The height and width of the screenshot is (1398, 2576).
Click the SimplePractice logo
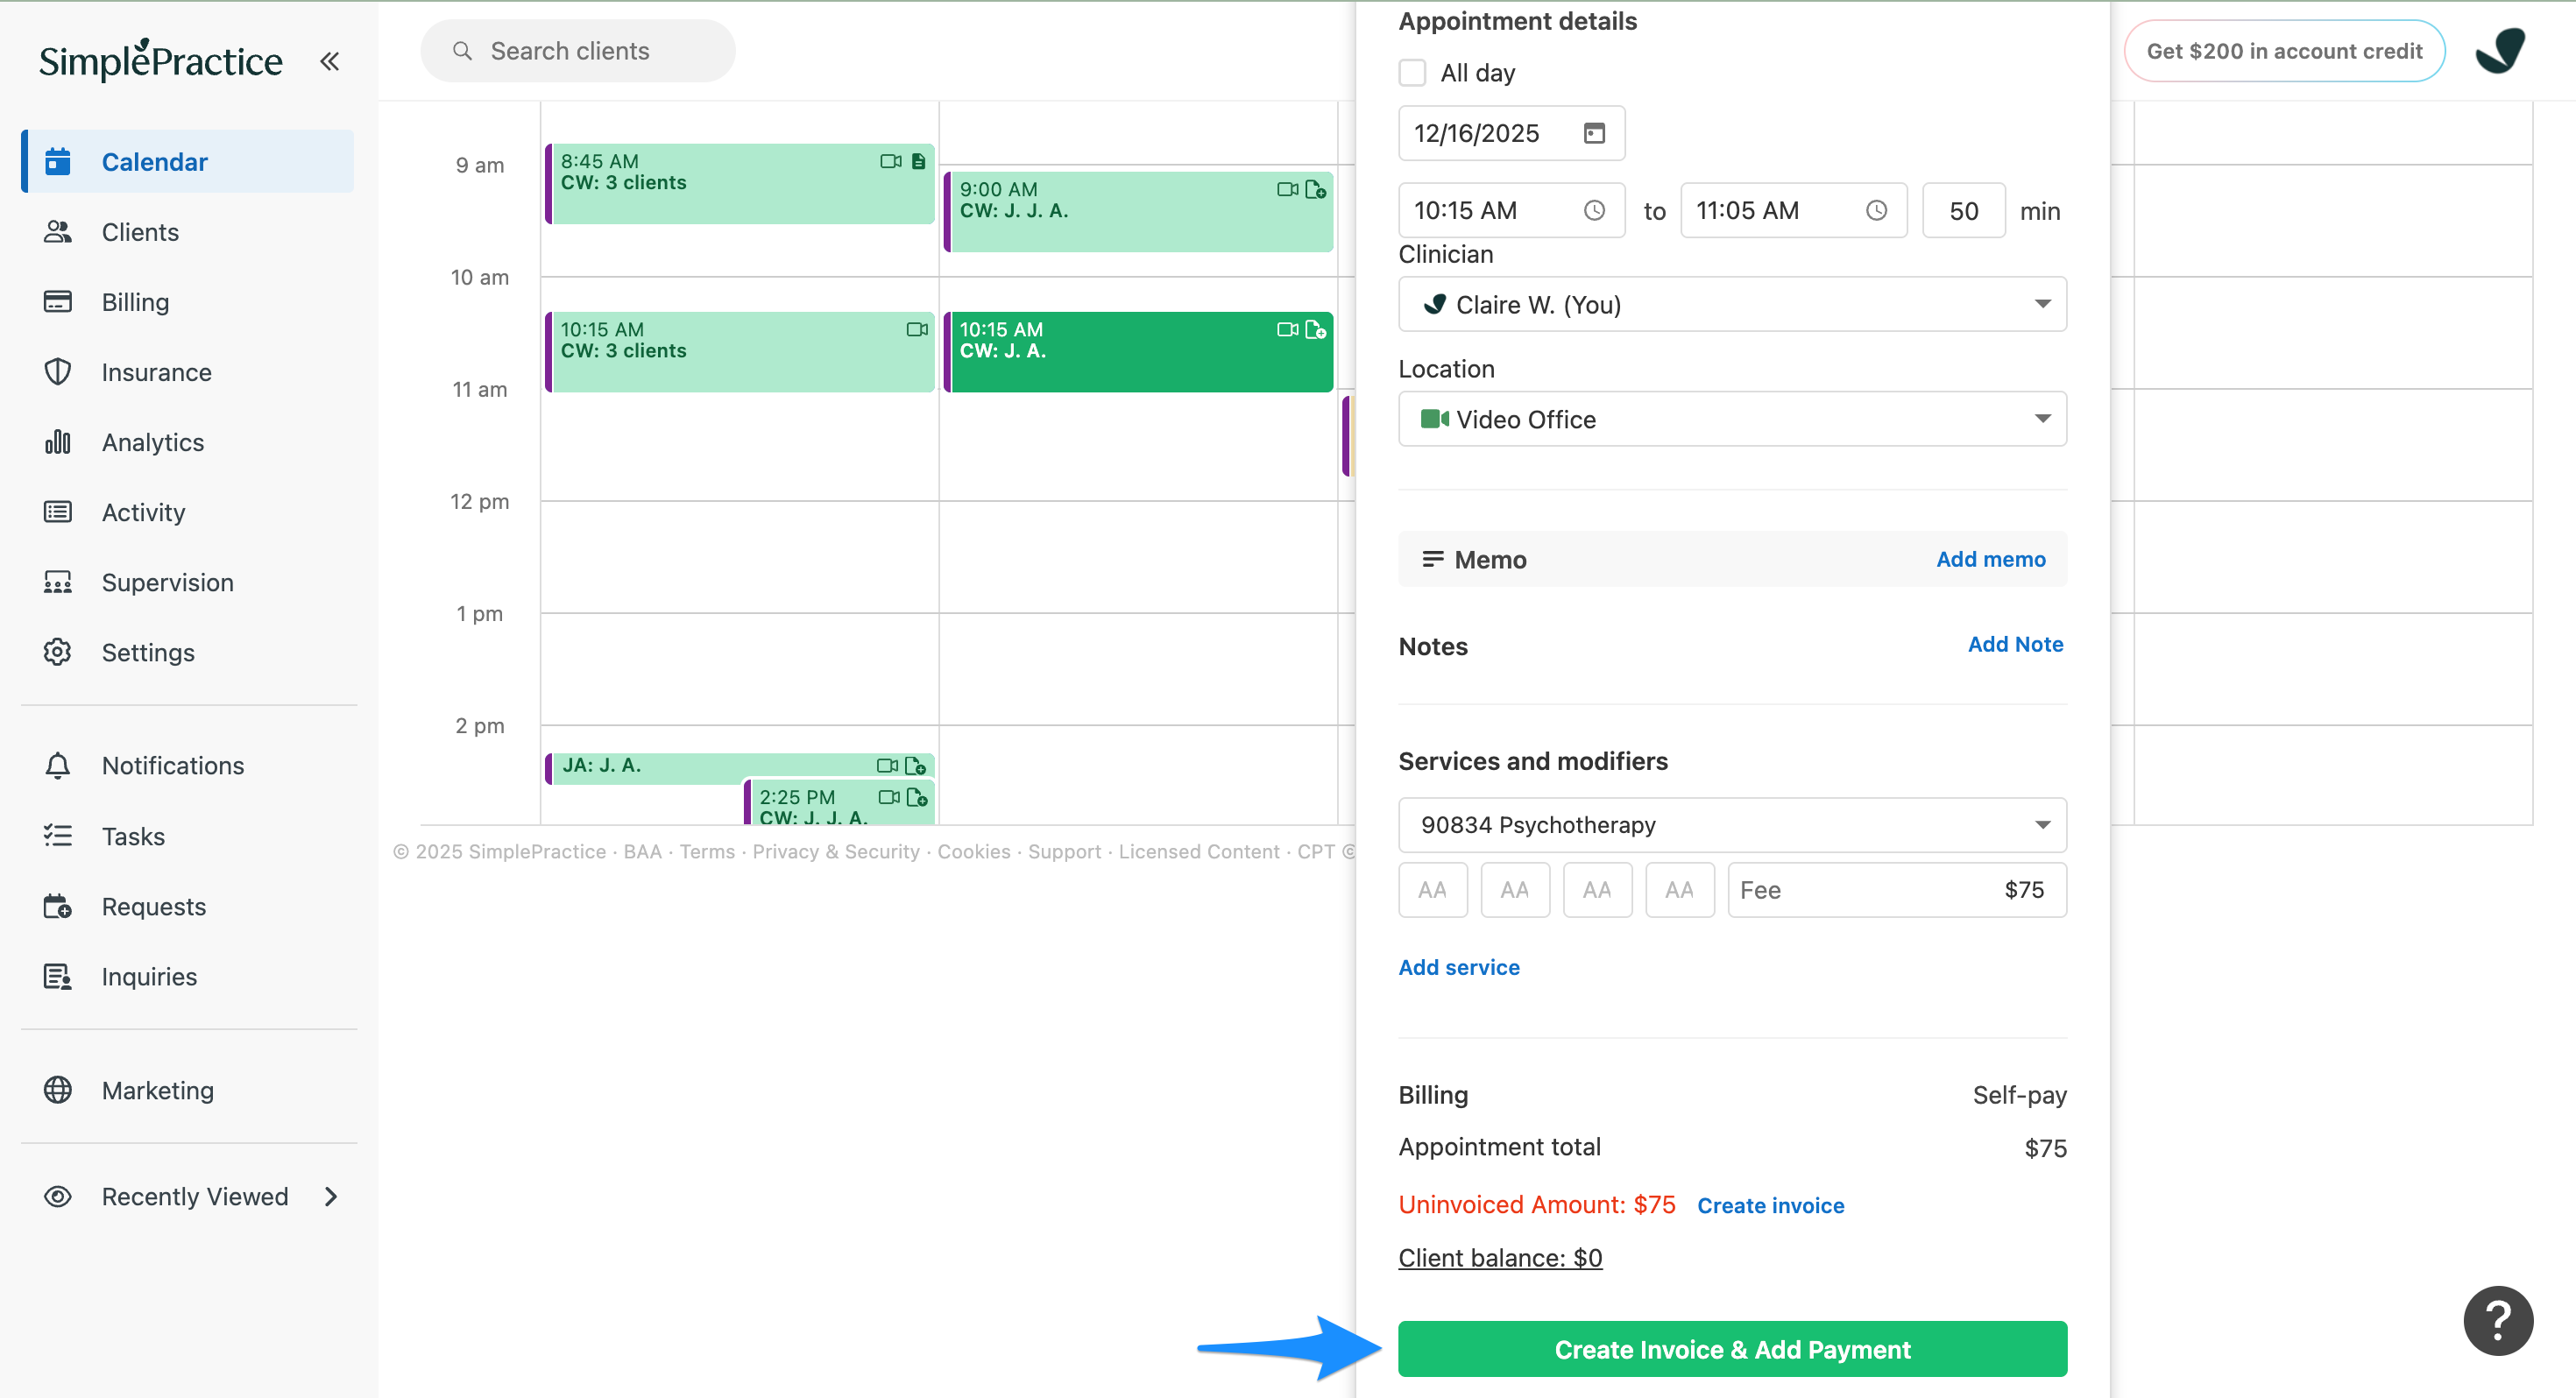161,60
